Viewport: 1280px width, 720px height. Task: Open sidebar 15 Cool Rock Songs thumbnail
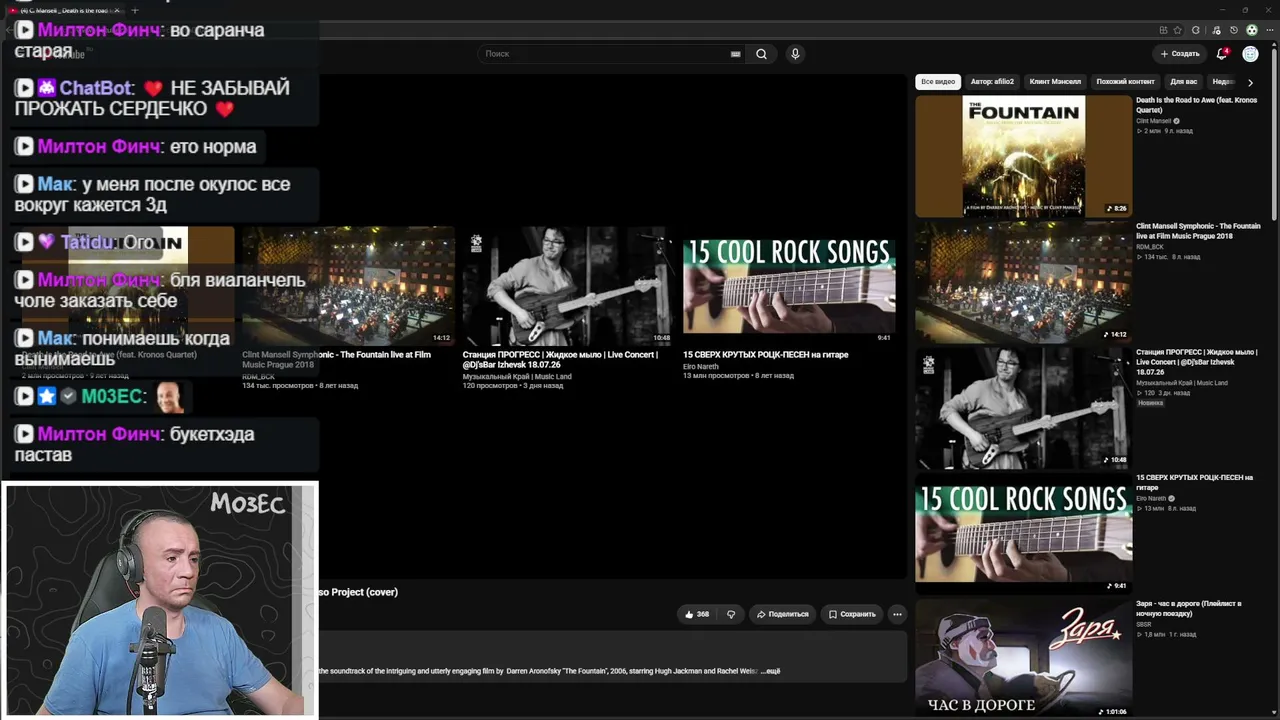[1023, 533]
